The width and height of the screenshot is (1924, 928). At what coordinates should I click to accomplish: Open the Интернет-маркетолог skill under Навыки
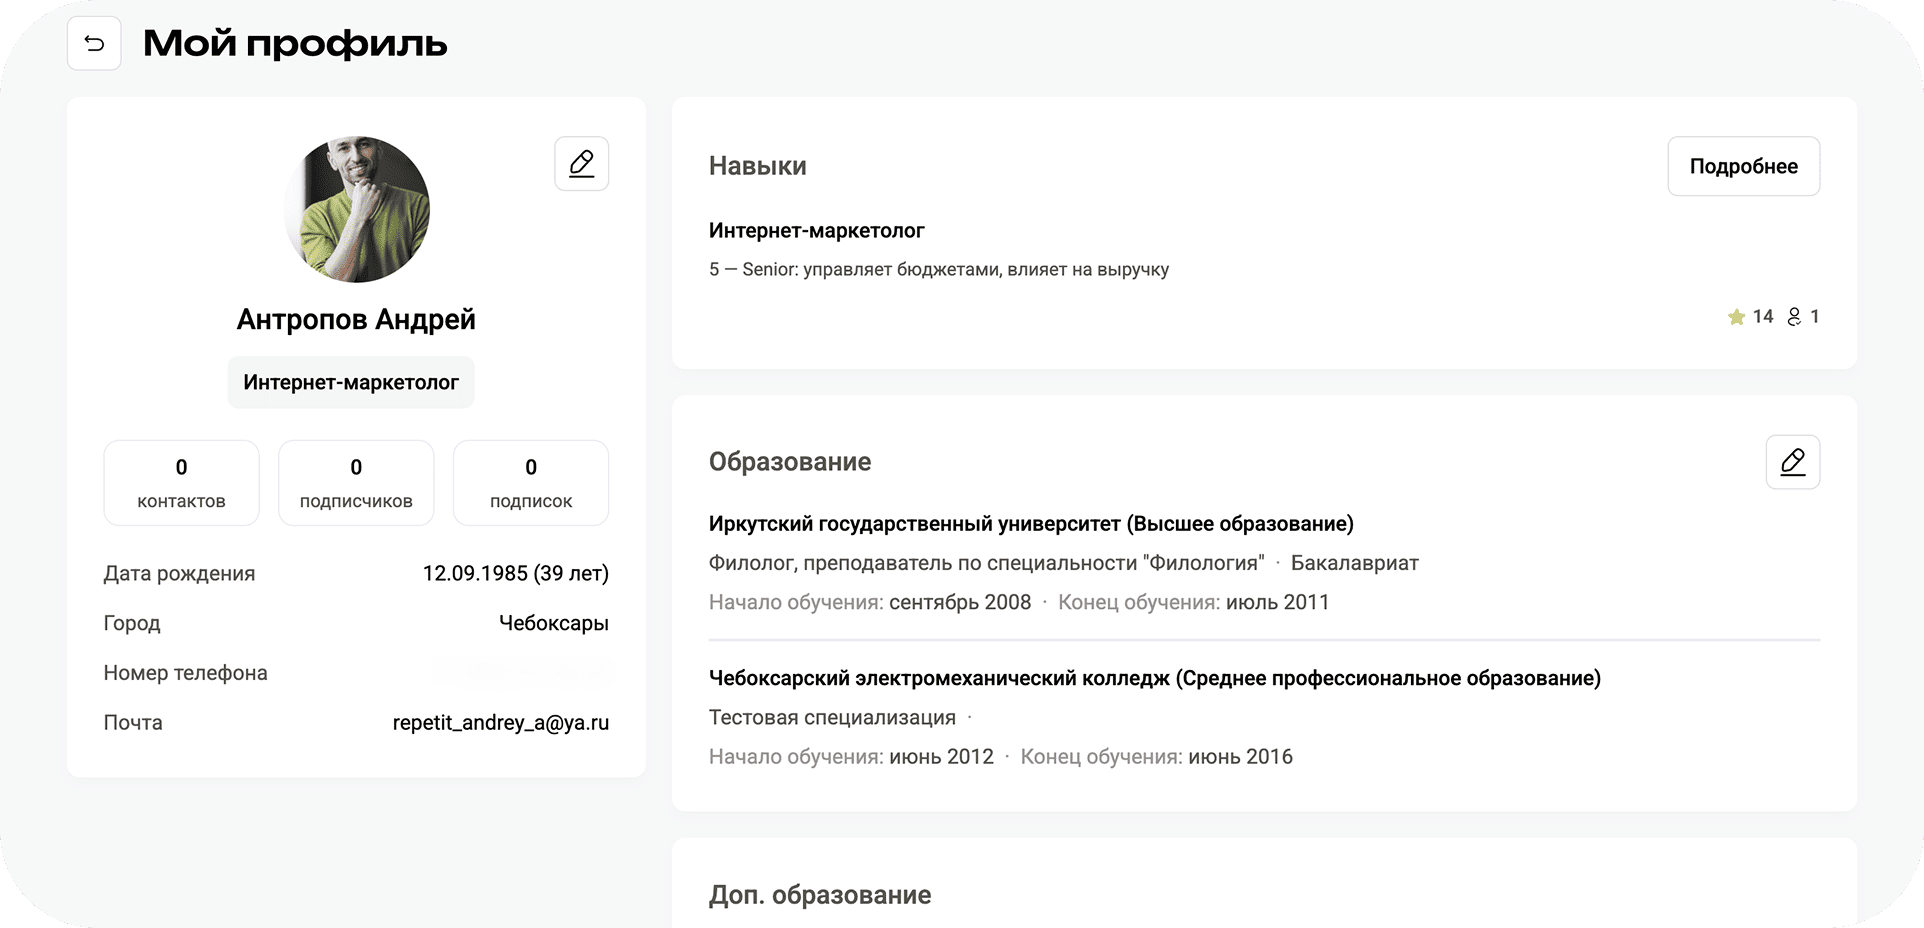click(816, 230)
